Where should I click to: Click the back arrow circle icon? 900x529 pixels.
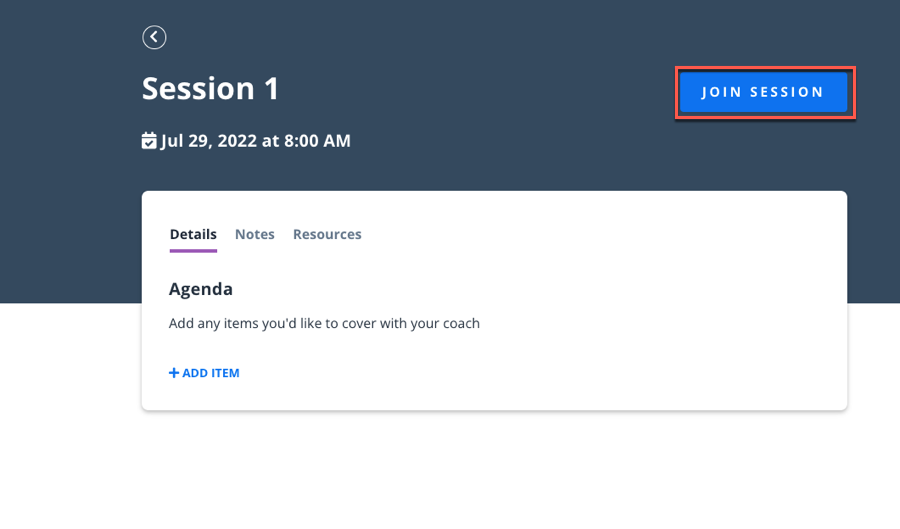click(x=154, y=37)
